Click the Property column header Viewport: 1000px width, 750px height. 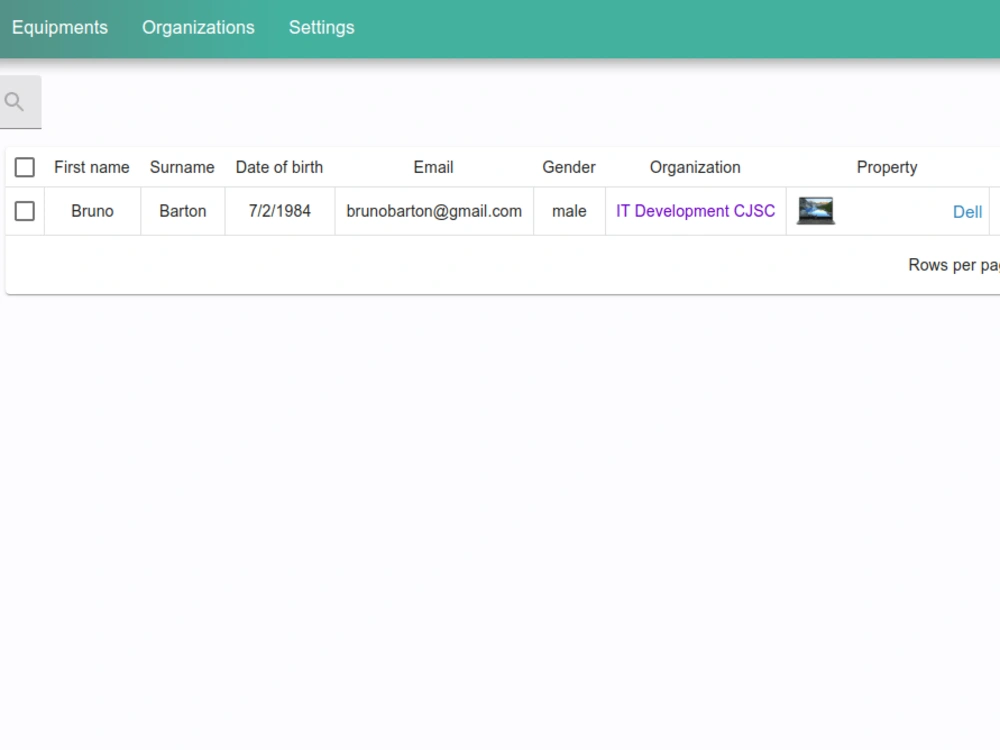point(887,167)
